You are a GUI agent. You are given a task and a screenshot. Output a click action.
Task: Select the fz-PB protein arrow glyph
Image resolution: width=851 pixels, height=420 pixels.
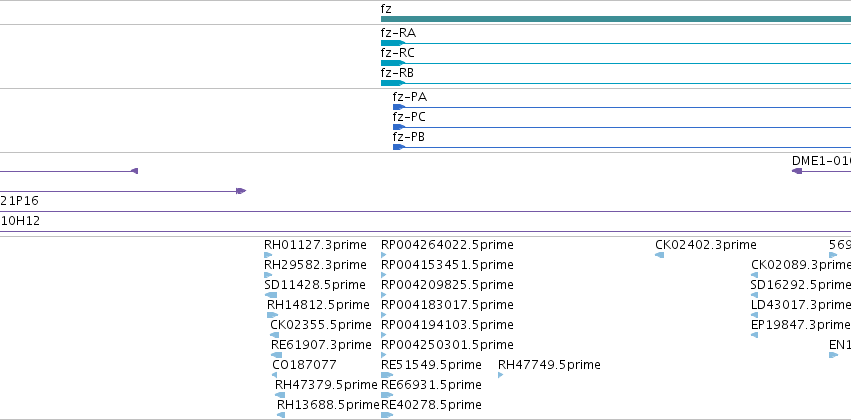pyautogui.click(x=399, y=147)
